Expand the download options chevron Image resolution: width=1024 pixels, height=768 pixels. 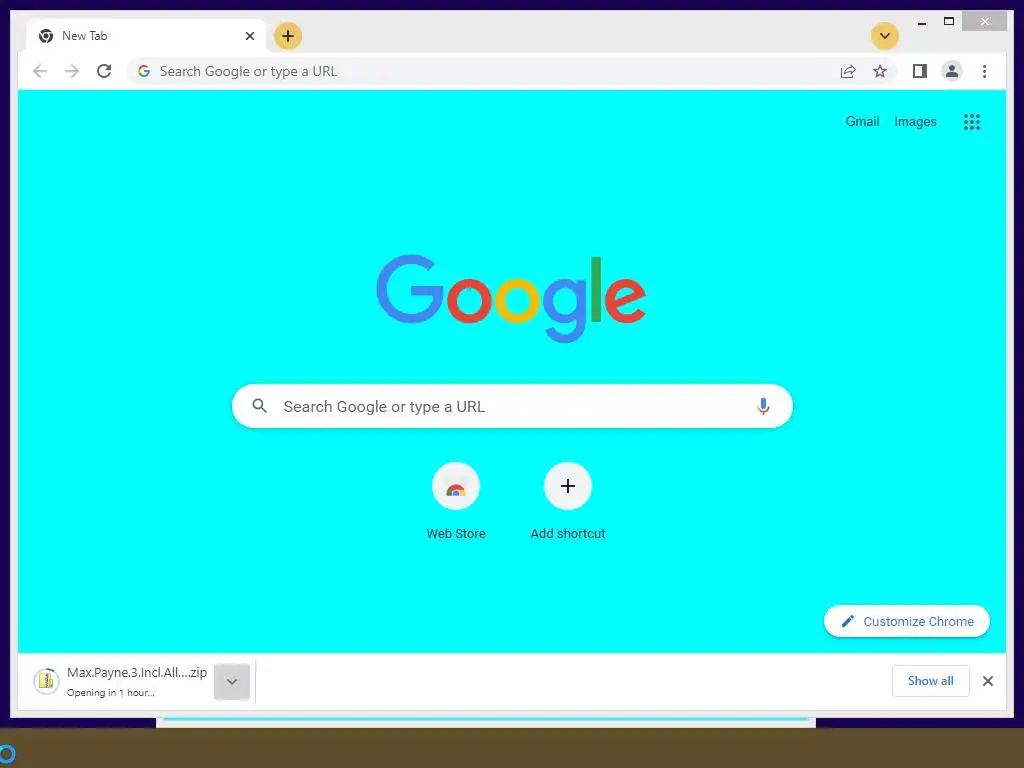[x=232, y=682]
